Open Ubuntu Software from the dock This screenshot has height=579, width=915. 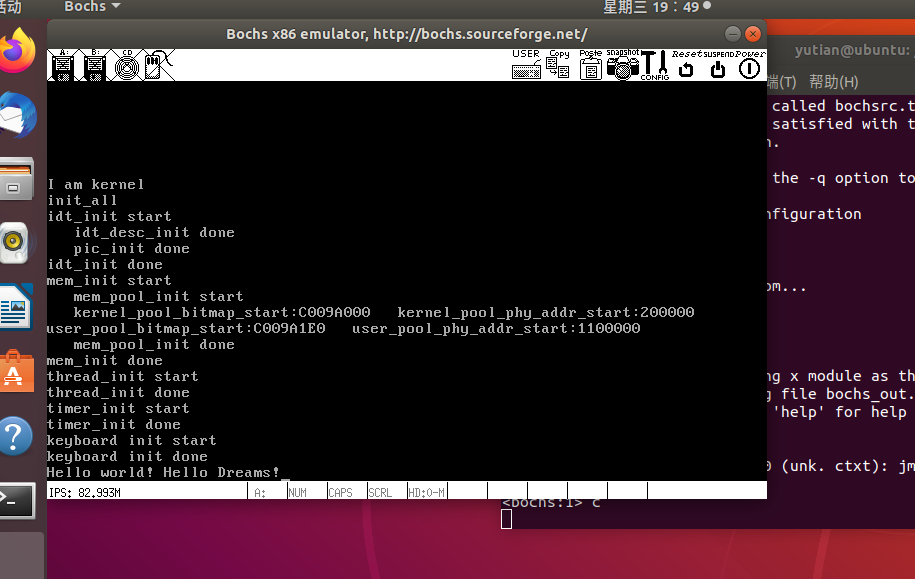coord(16,372)
